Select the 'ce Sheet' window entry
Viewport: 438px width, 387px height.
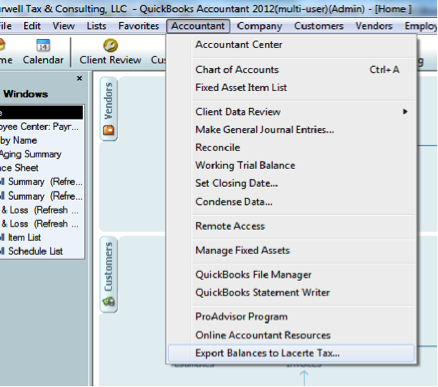point(41,168)
